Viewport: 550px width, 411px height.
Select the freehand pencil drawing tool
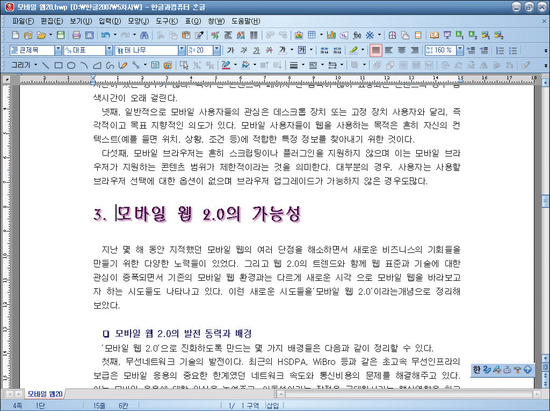[123, 65]
